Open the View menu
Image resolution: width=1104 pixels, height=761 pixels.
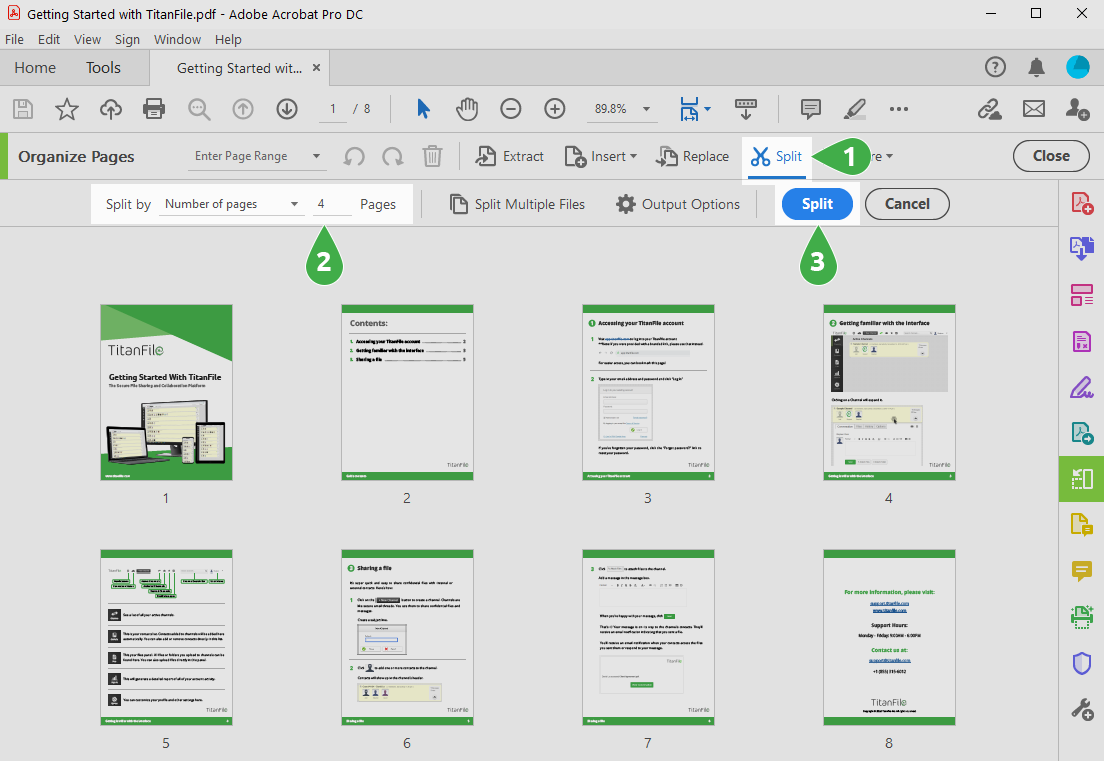(87, 39)
